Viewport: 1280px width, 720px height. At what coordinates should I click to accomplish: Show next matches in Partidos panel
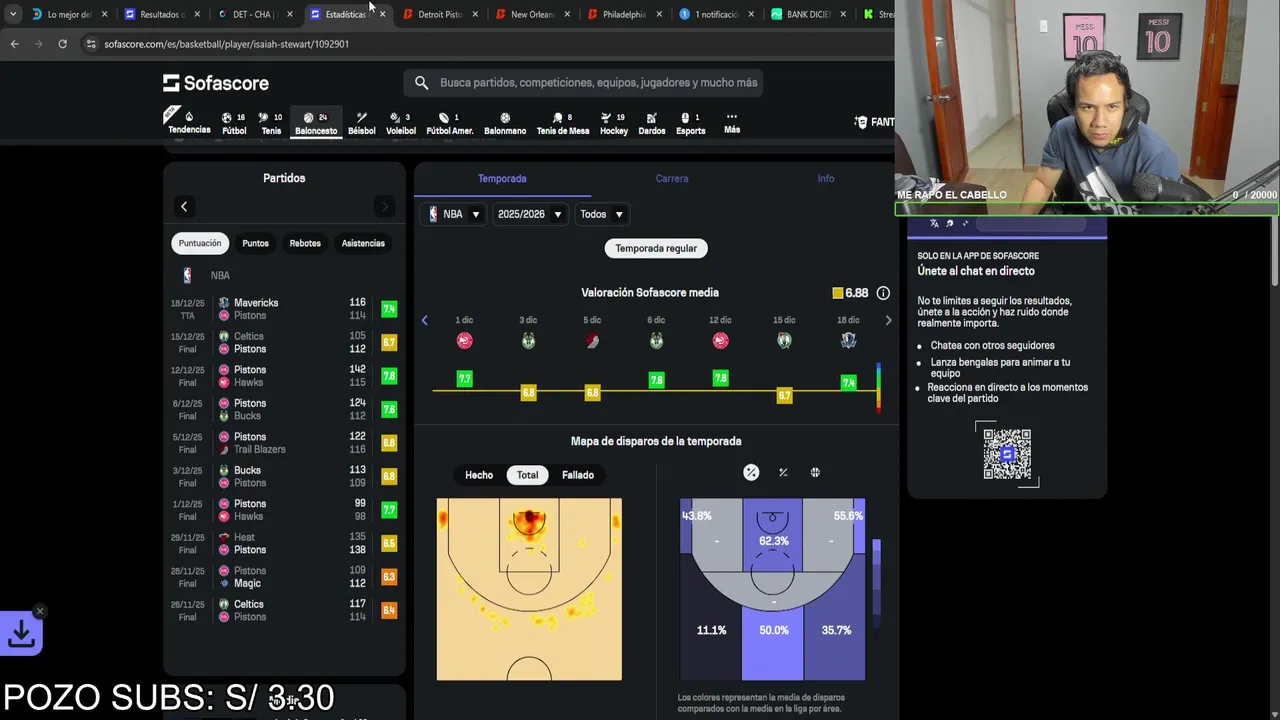(384, 206)
